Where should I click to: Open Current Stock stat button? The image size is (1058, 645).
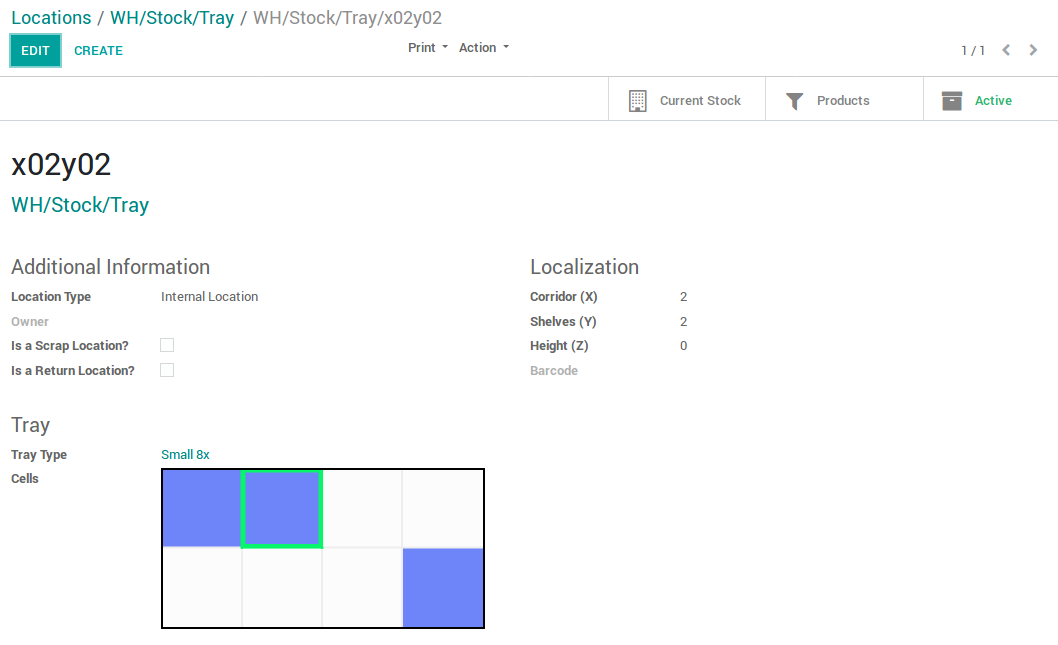(x=687, y=101)
